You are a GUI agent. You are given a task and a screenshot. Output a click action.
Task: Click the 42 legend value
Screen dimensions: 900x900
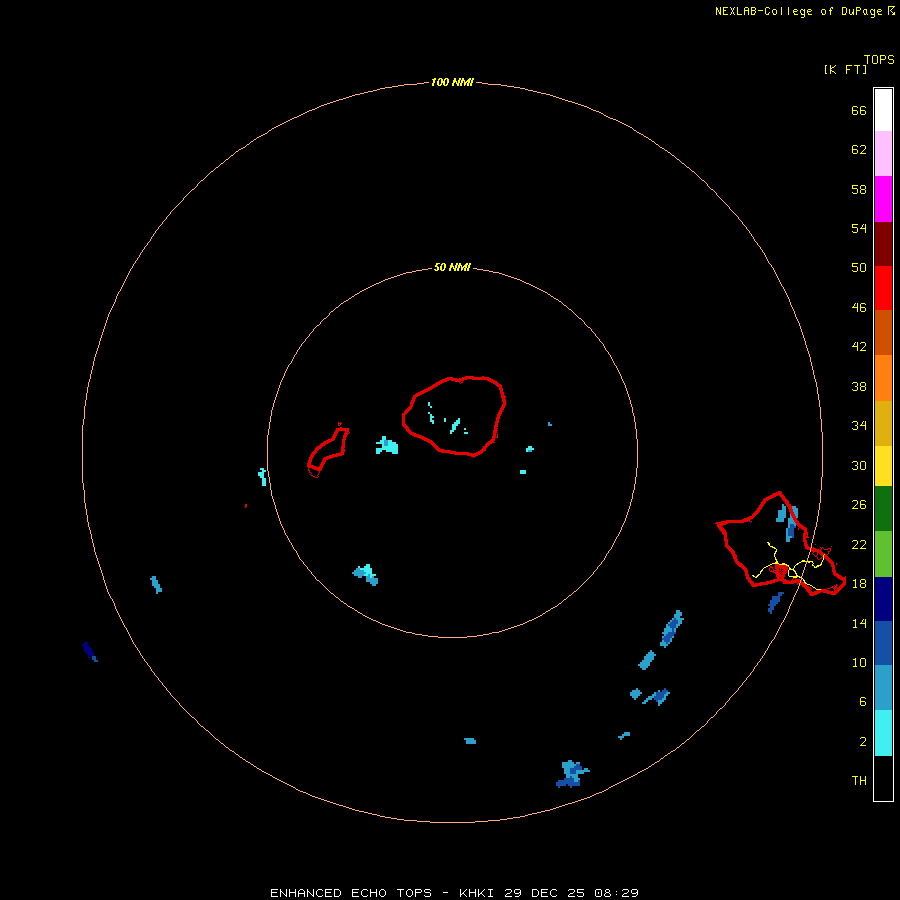point(859,346)
